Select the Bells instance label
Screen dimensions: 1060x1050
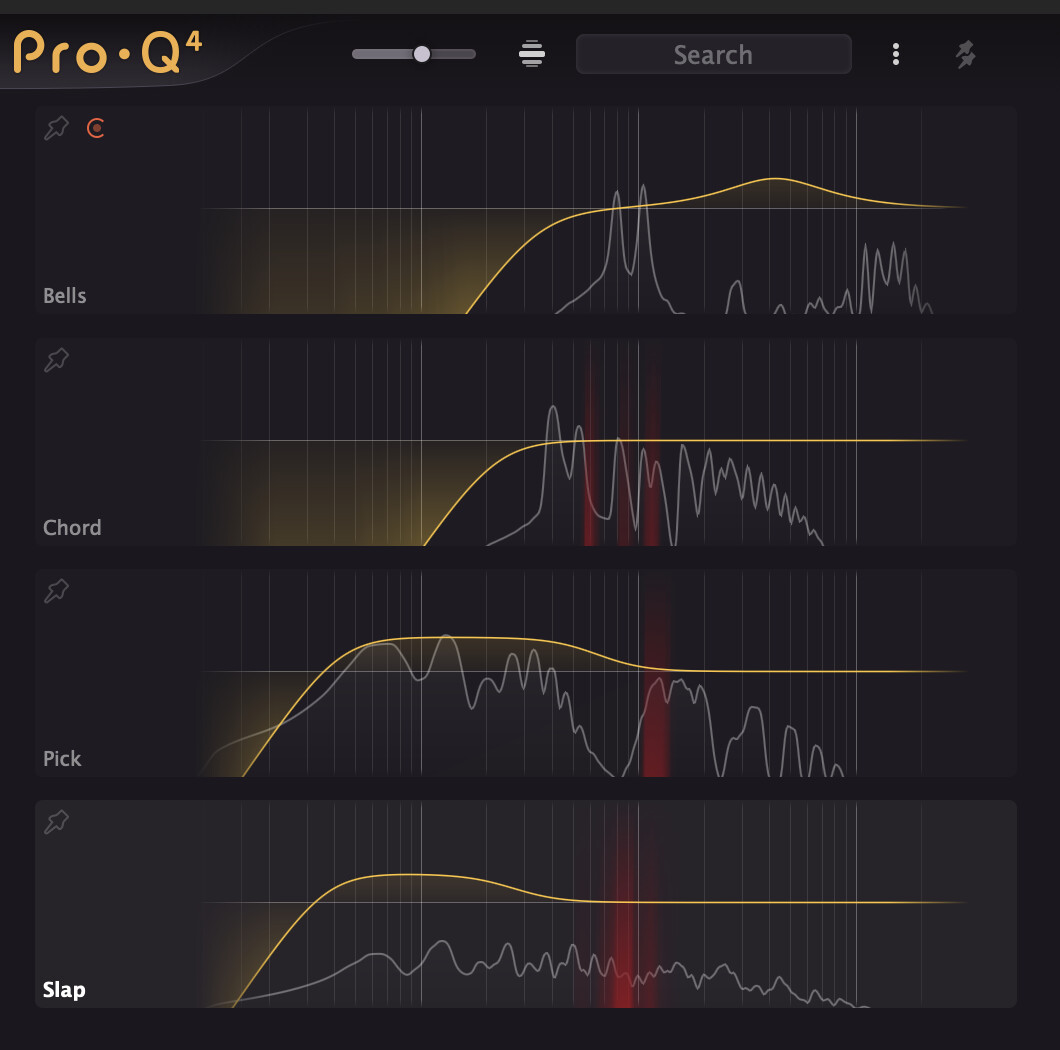pos(65,296)
